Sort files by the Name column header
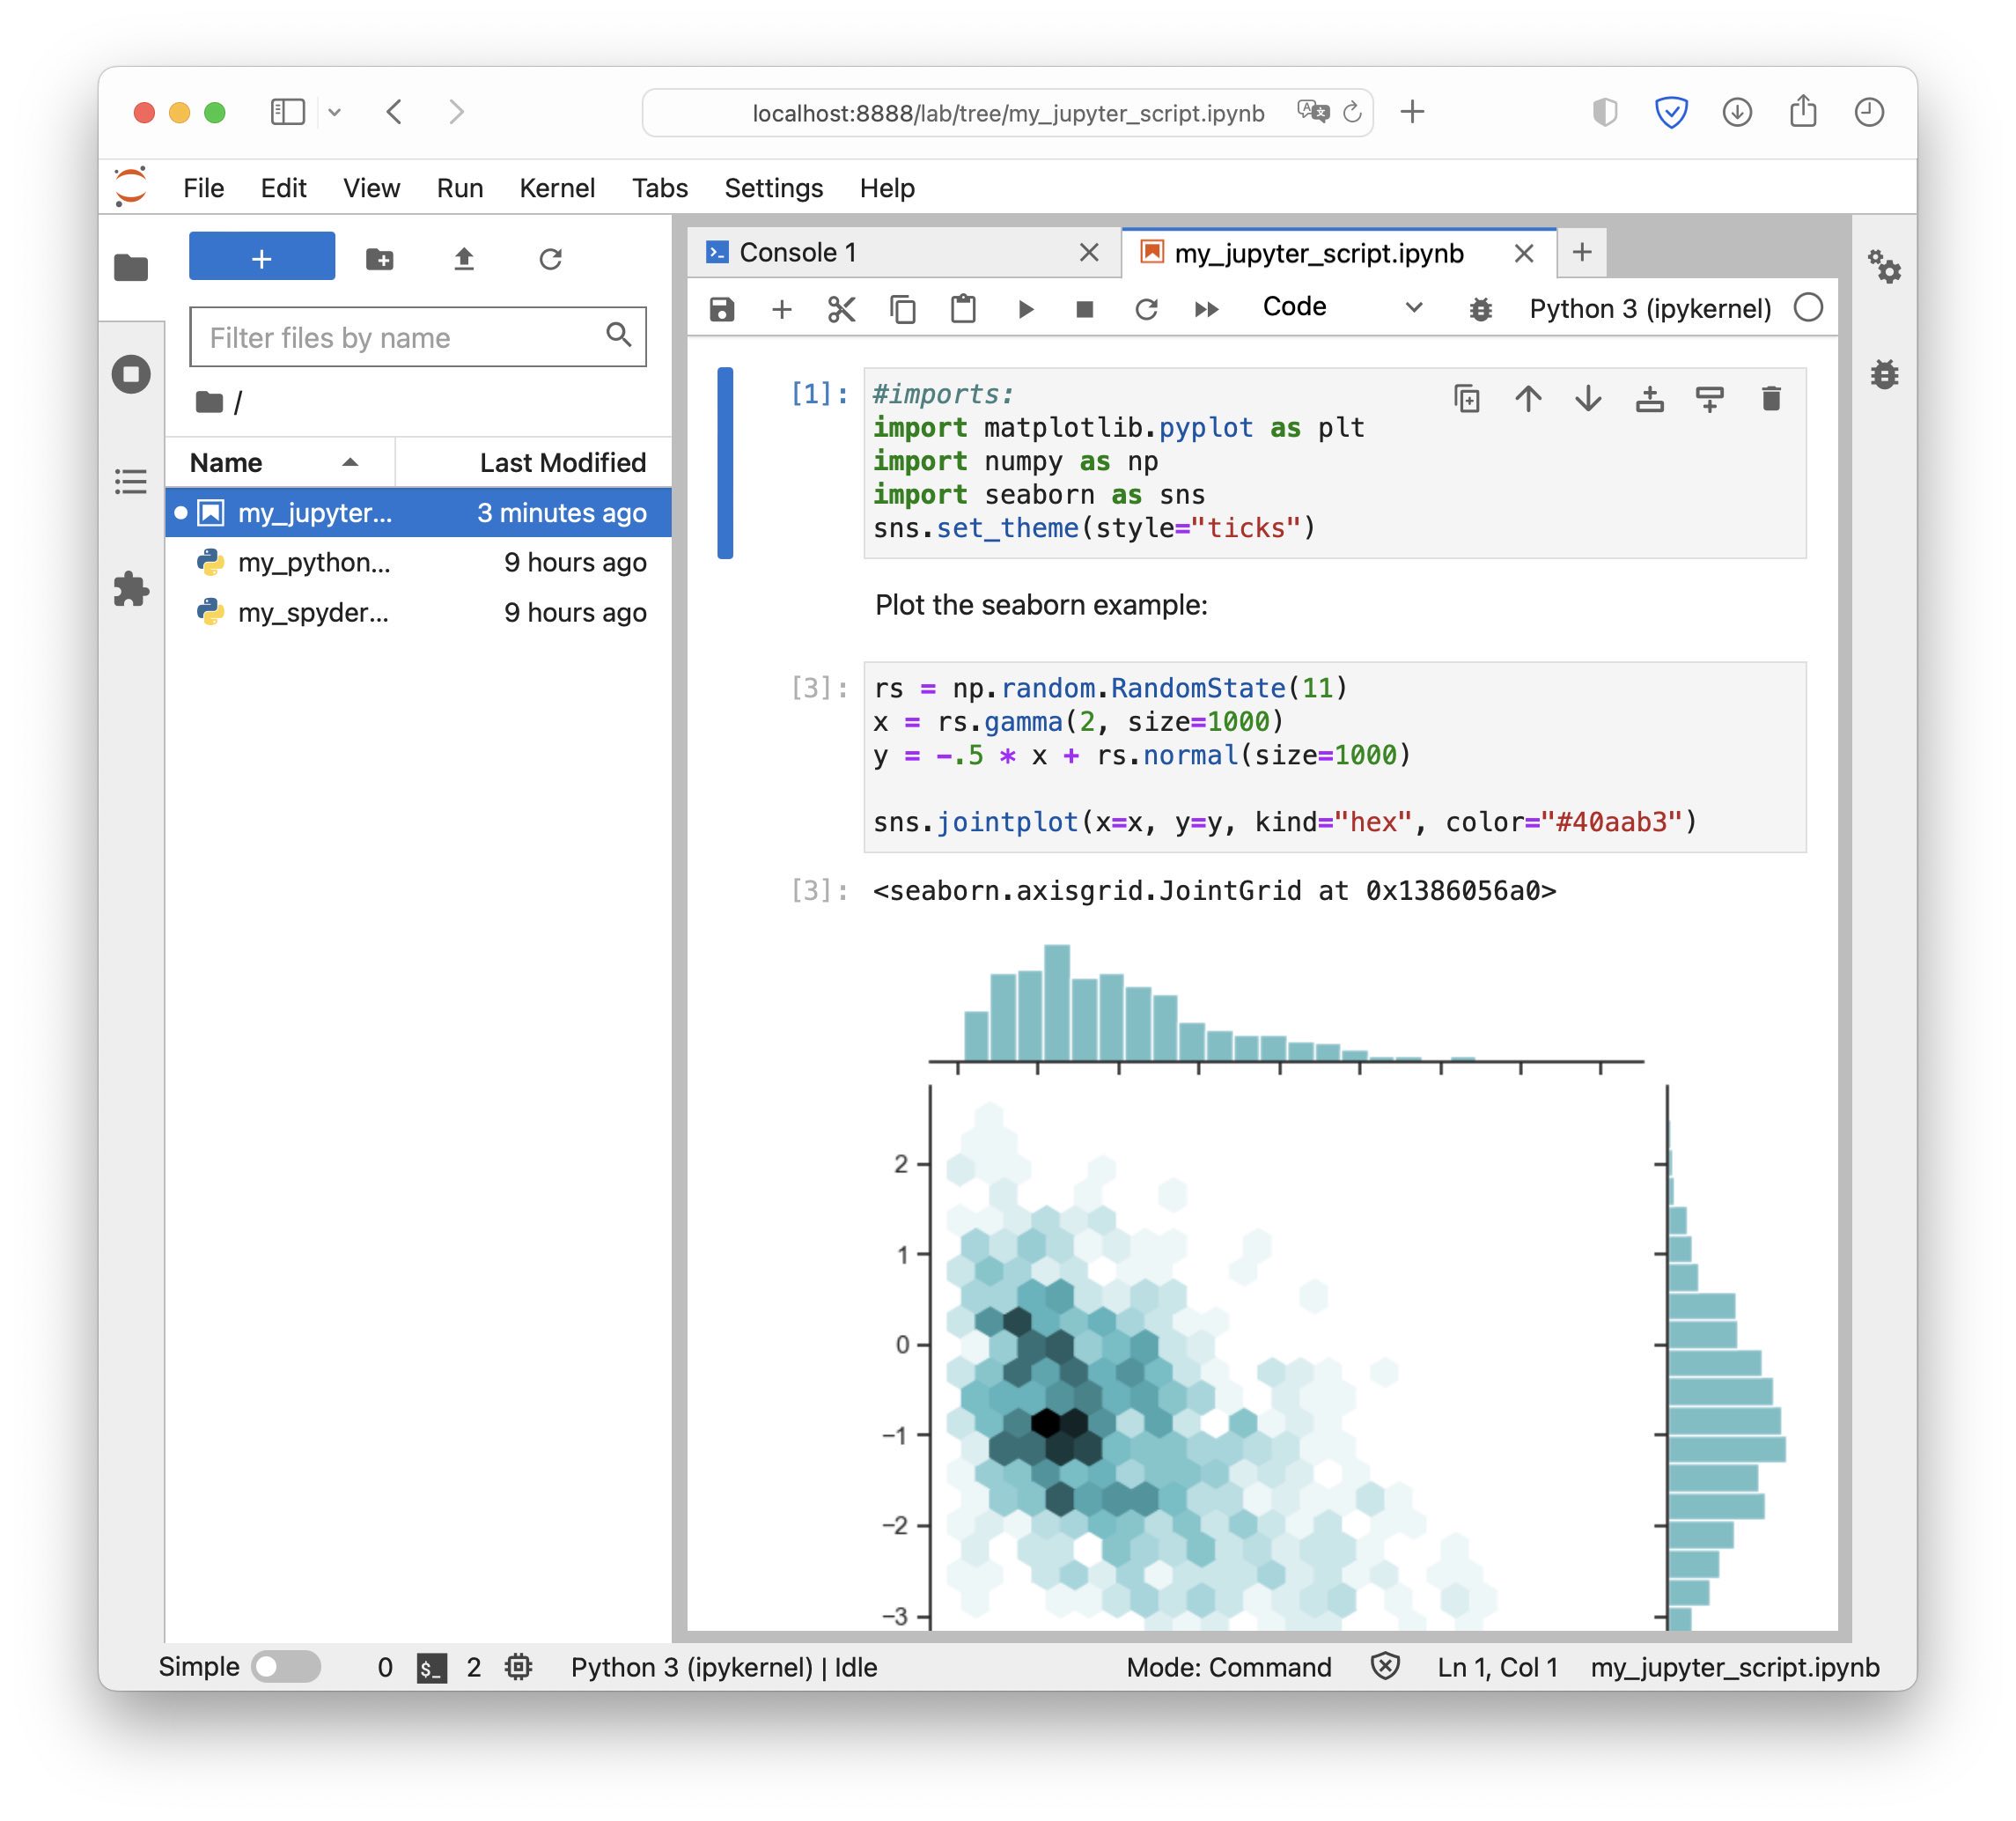This screenshot has height=1821, width=2016. pos(227,463)
